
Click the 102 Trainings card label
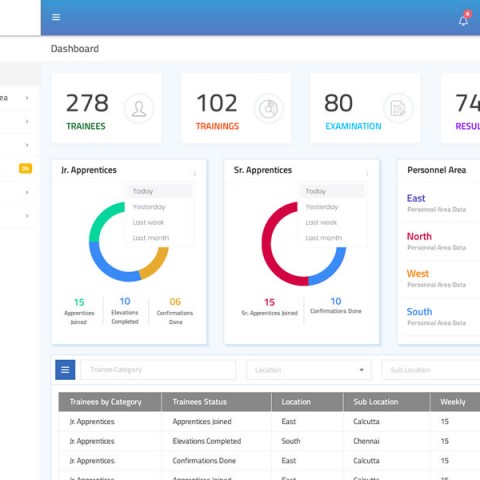pos(217,126)
